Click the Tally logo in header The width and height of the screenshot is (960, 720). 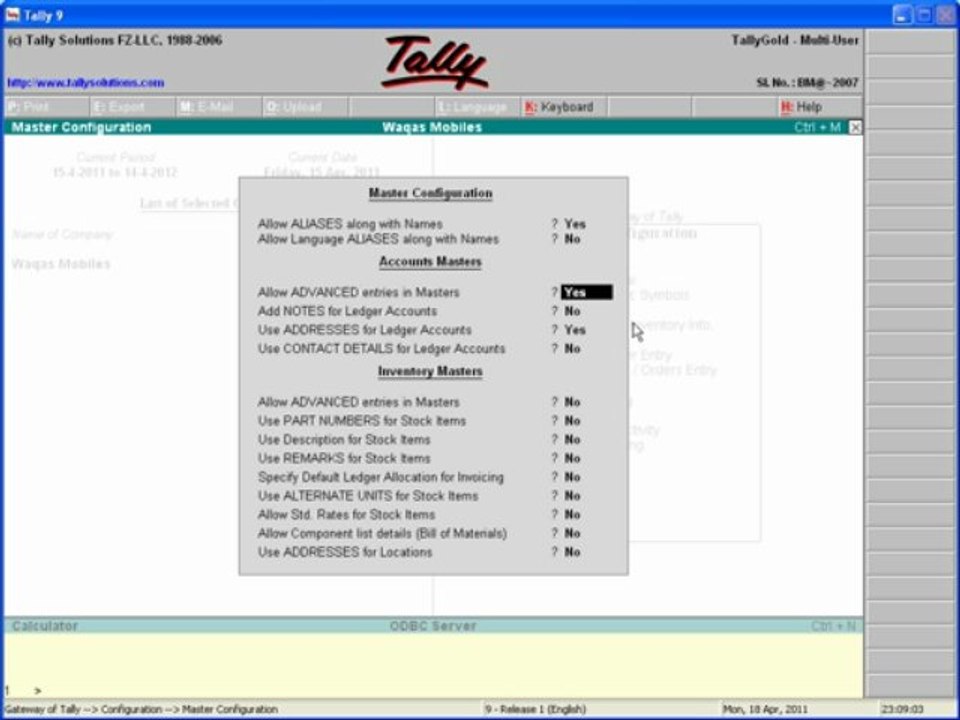[x=434, y=62]
